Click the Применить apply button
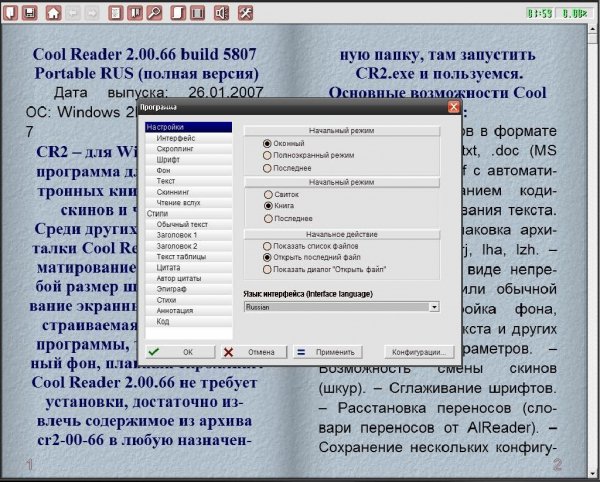 pos(328,352)
